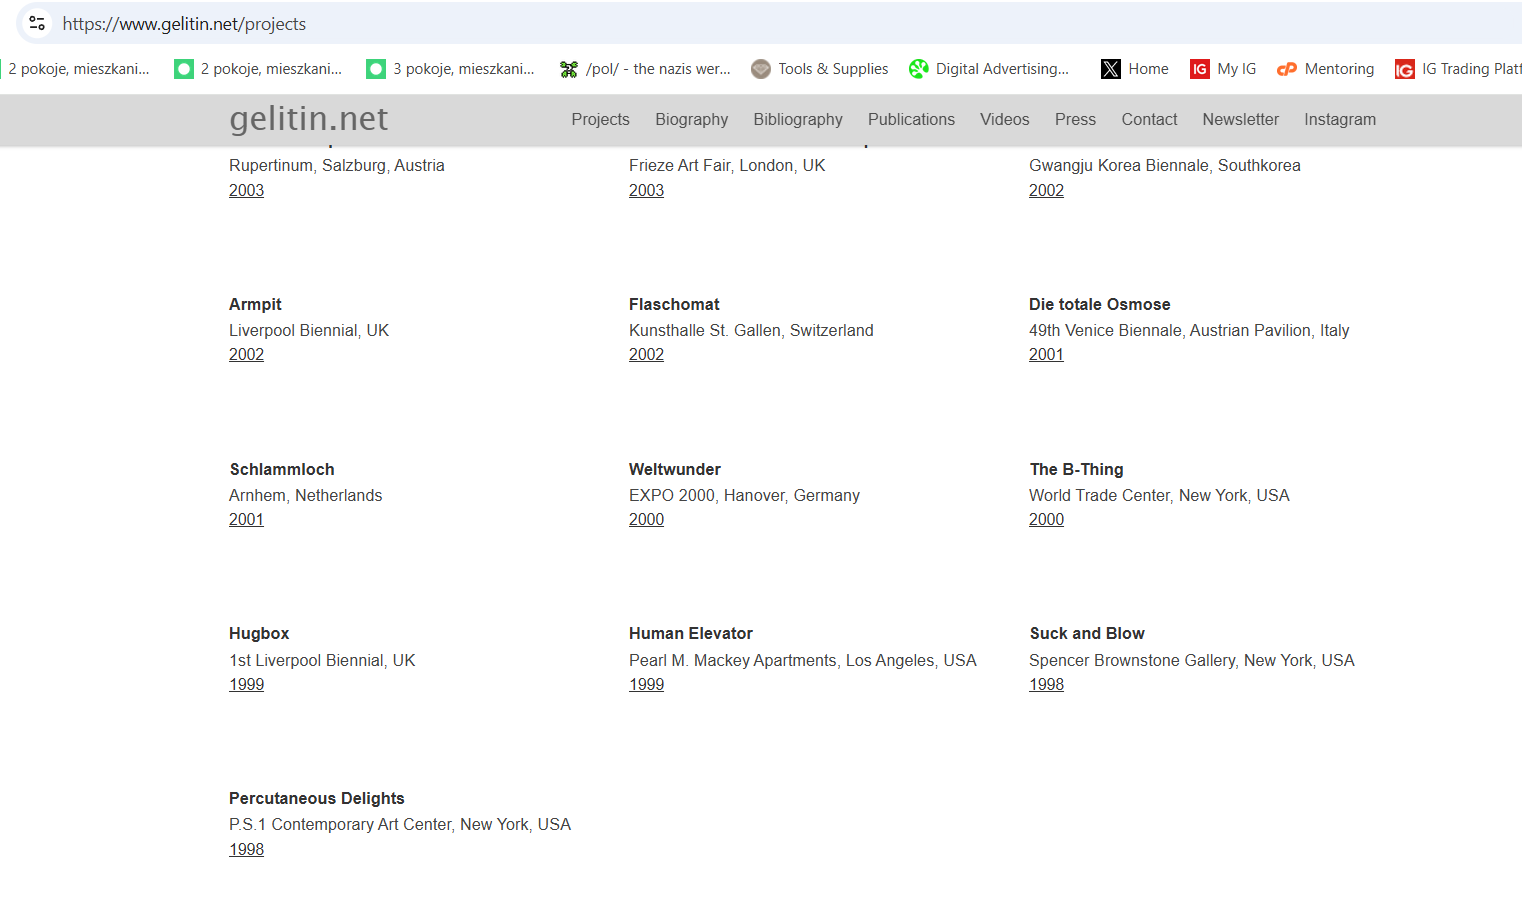Viewport: 1522px width, 920px height.
Task: Open the Biography menu item
Action: pyautogui.click(x=691, y=119)
